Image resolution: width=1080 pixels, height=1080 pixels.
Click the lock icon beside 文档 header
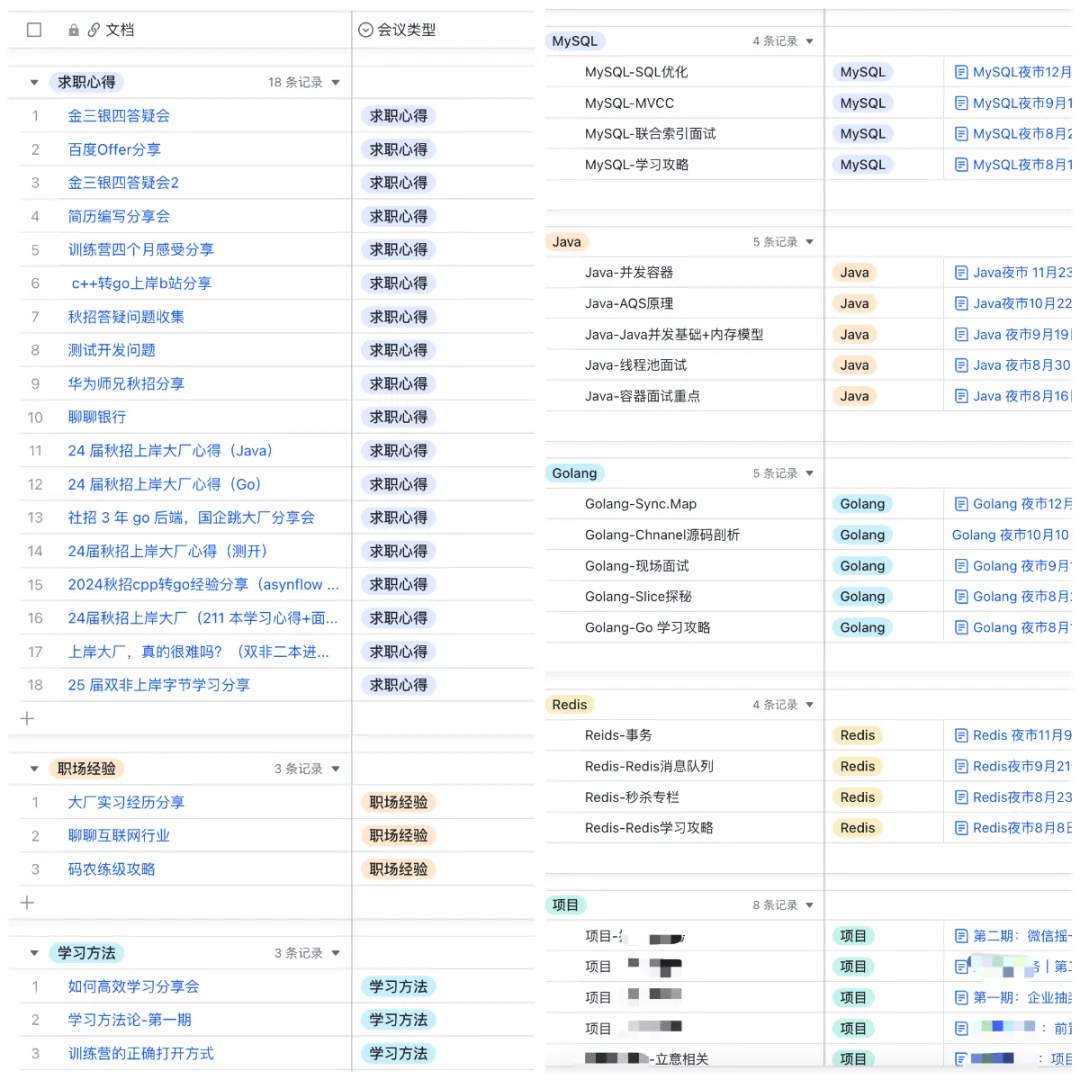tap(74, 30)
